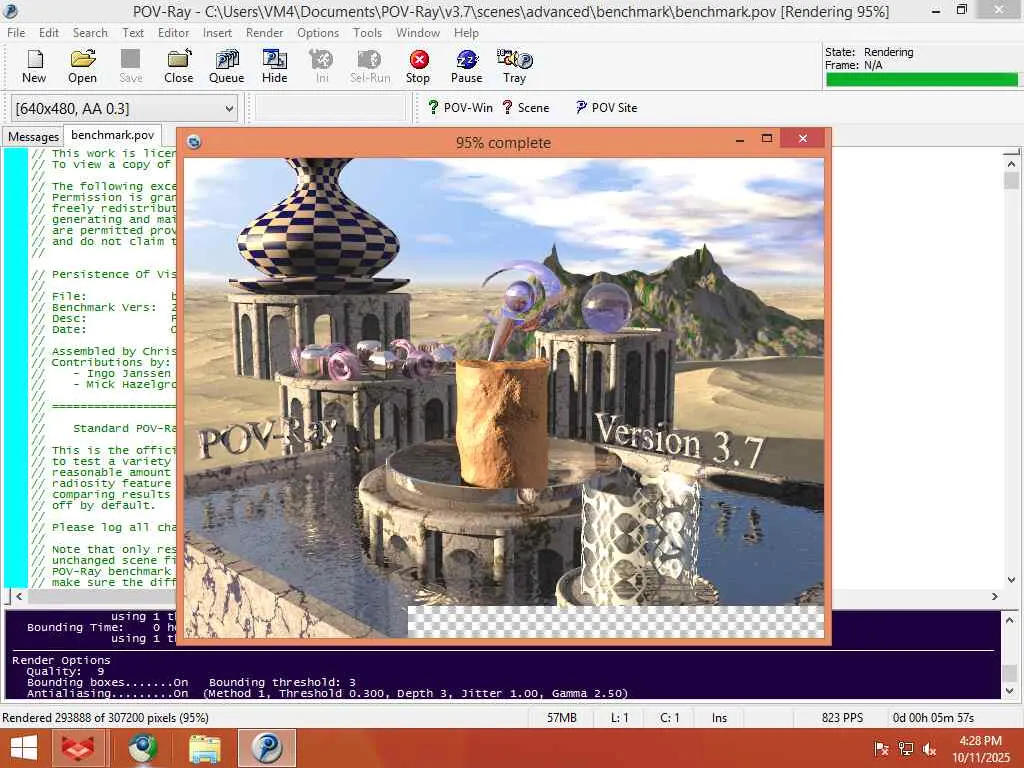The height and width of the screenshot is (768, 1024).
Task: Click the Close file toolbar icon
Action: click(x=178, y=67)
